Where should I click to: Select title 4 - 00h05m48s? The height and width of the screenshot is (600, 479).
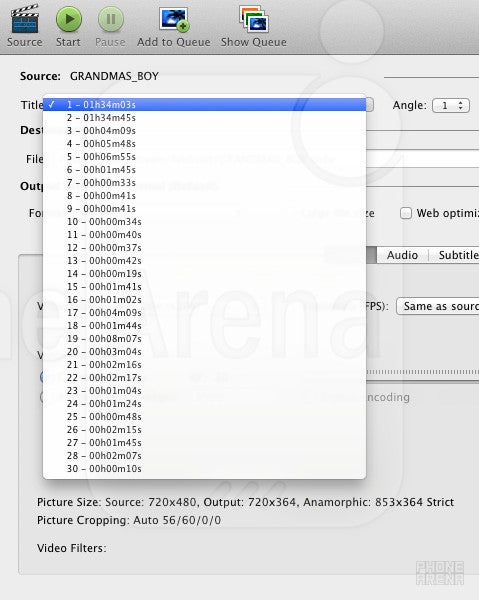pos(205,143)
